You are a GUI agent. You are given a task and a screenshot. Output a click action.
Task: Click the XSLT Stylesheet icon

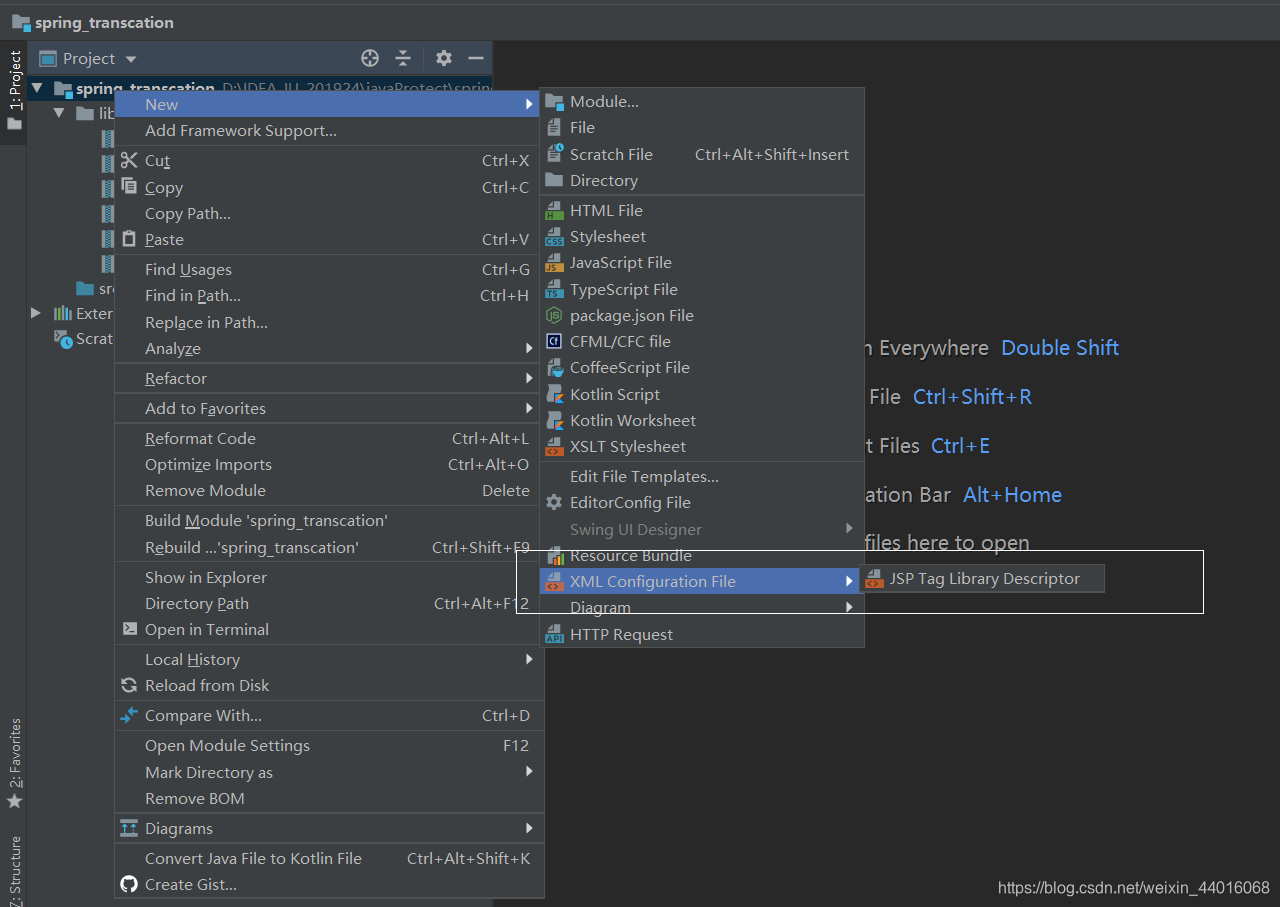tap(554, 446)
